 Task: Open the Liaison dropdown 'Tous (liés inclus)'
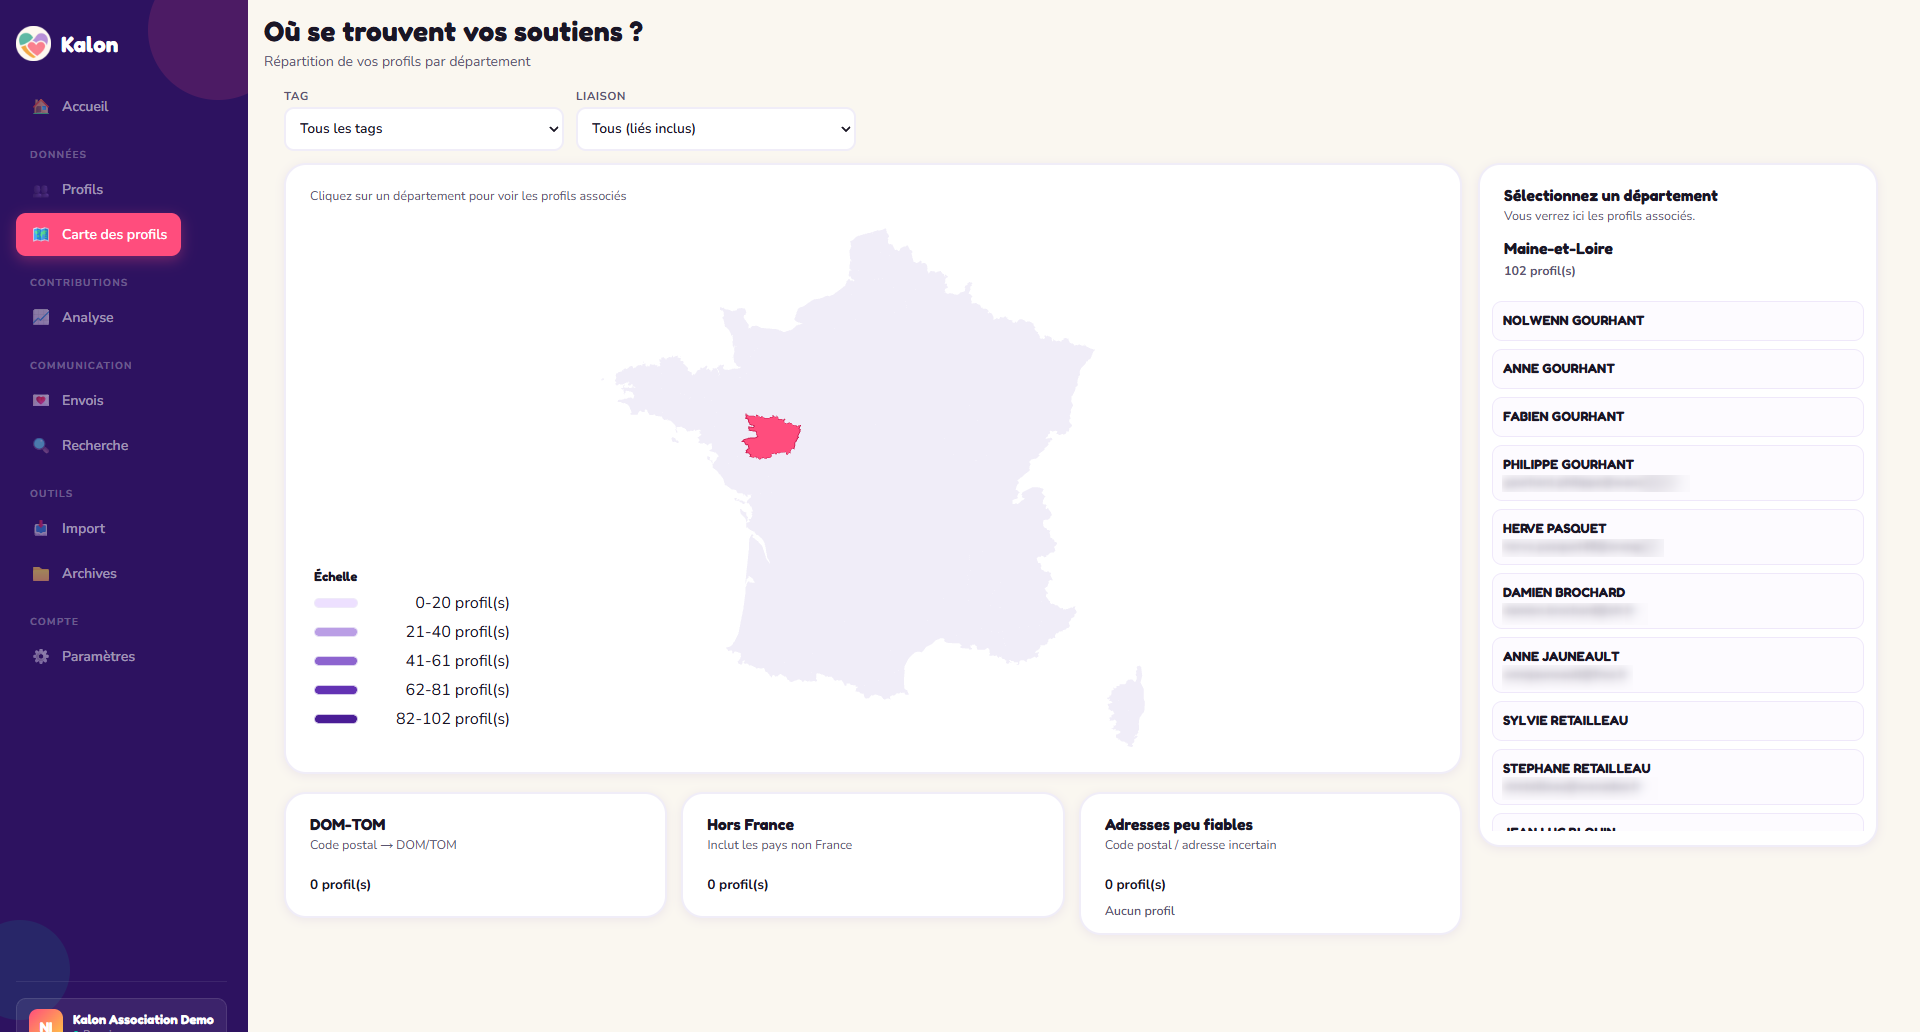[x=716, y=129]
